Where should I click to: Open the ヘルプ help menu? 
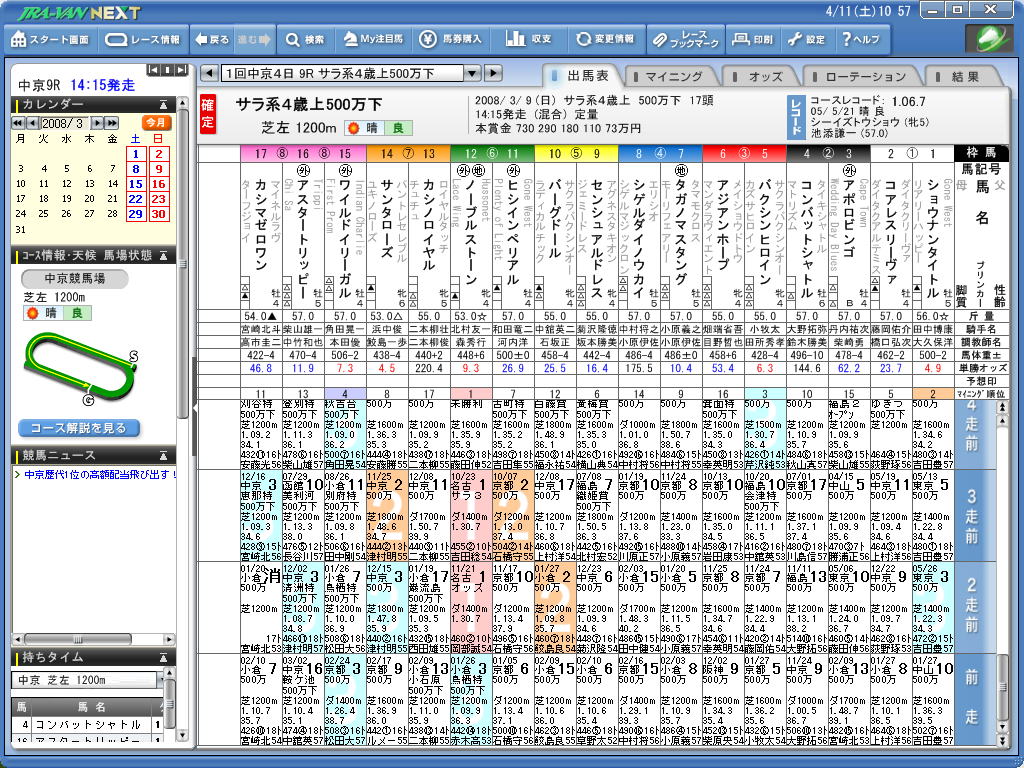coord(861,40)
